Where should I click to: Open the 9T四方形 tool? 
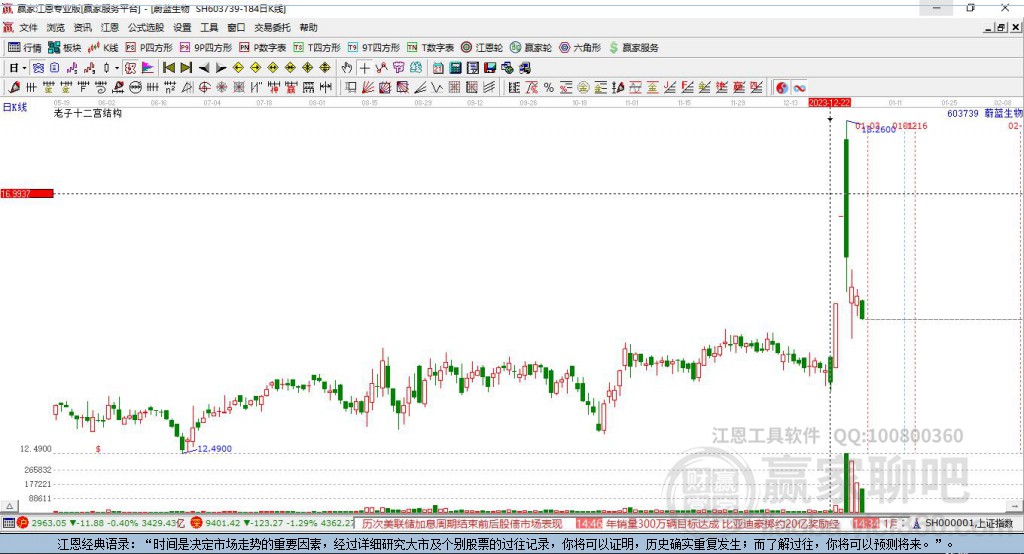[374, 48]
